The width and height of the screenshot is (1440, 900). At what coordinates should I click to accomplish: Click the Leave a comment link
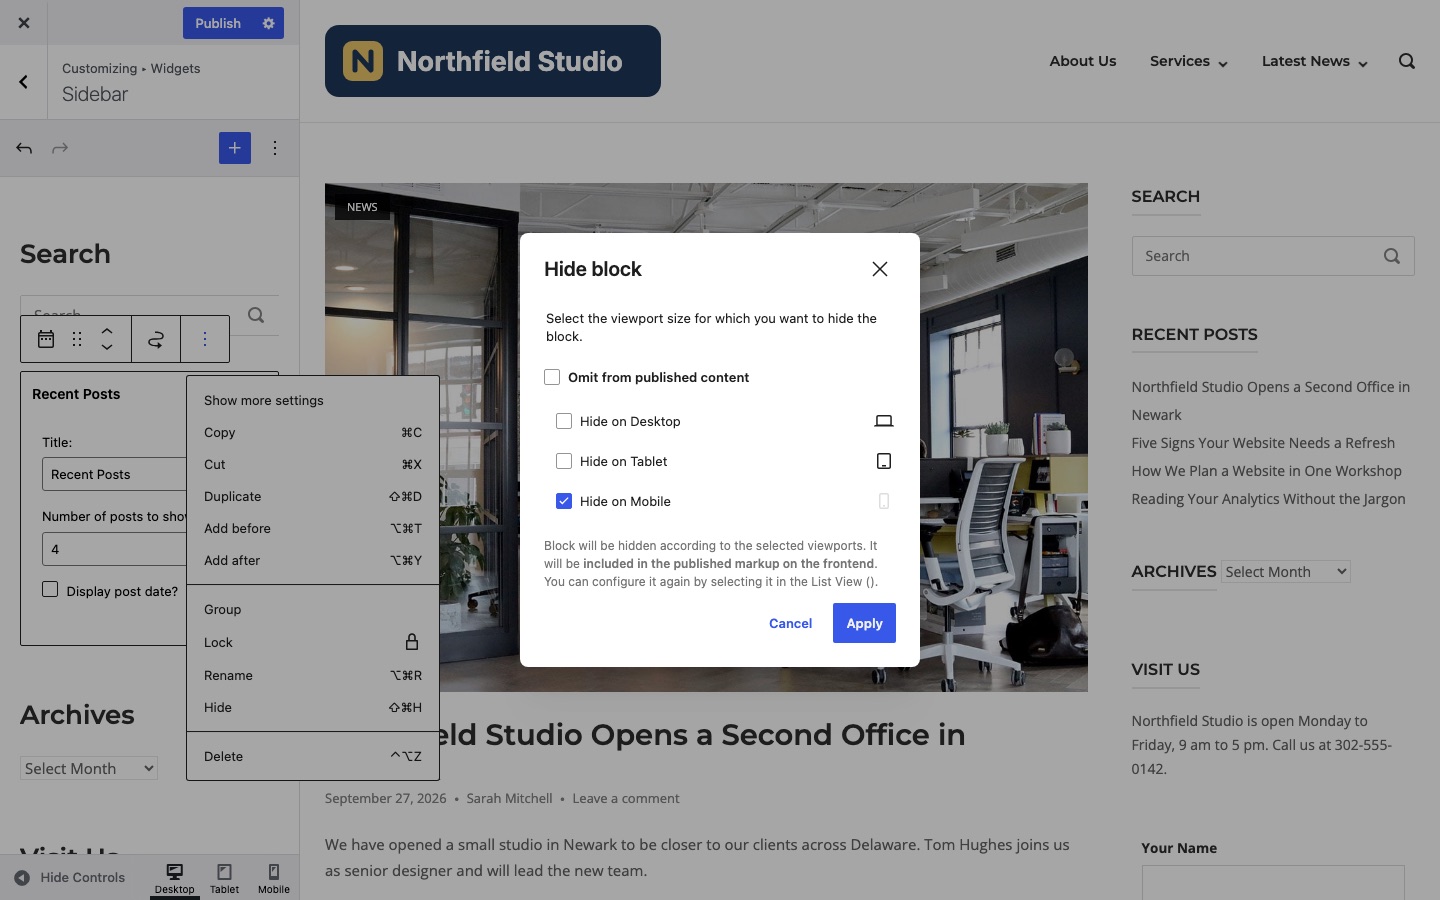[x=626, y=798]
